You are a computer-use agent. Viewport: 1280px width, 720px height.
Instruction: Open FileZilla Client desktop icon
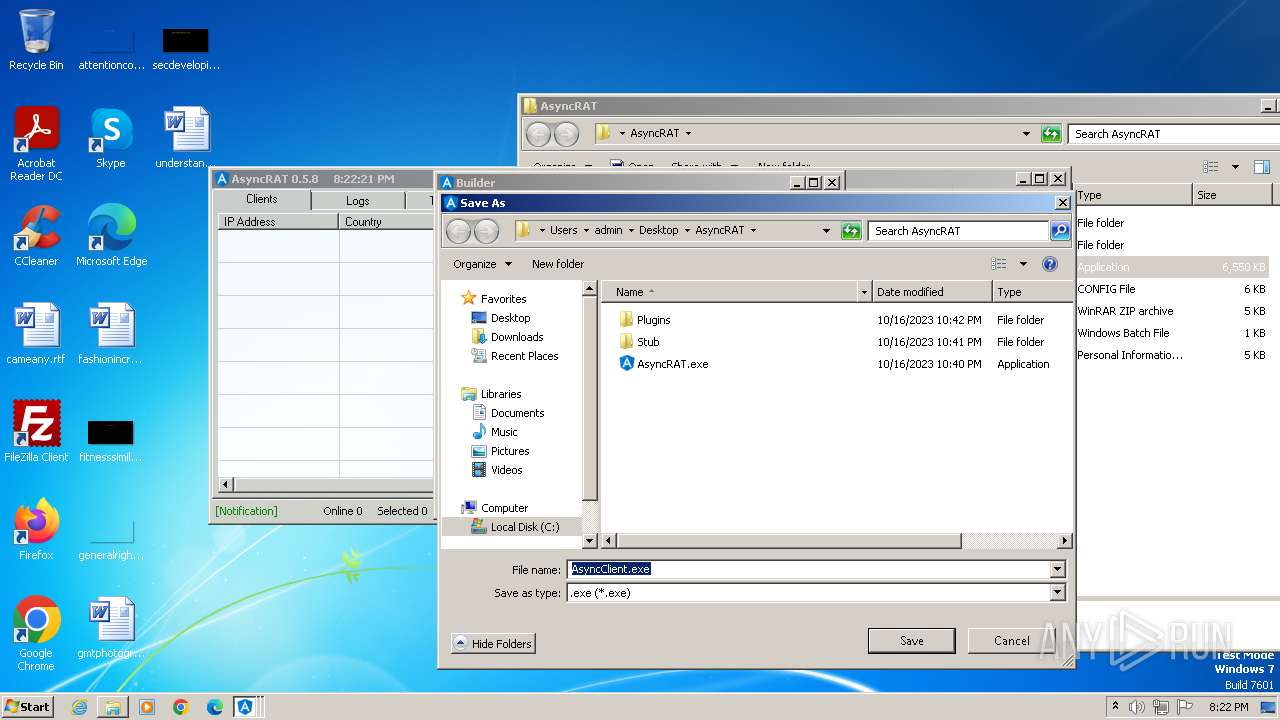click(36, 432)
